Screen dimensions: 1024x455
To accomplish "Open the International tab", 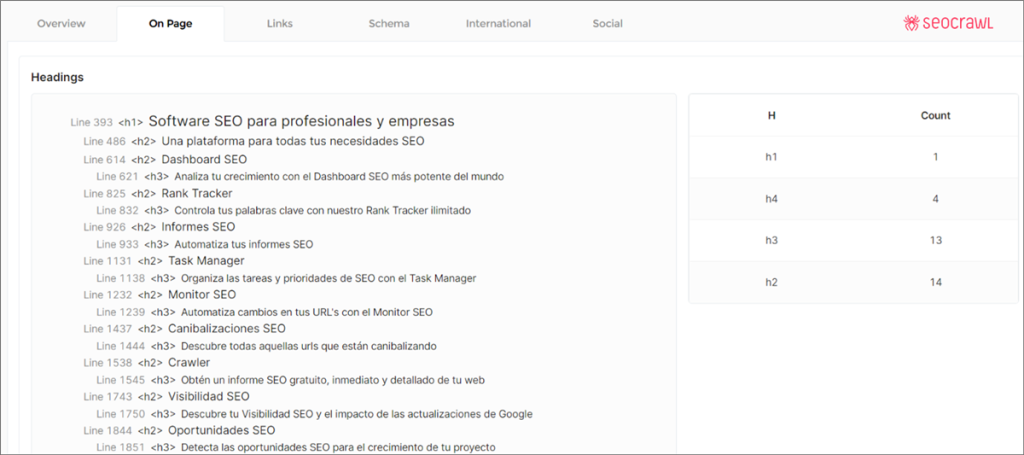I will (498, 24).
